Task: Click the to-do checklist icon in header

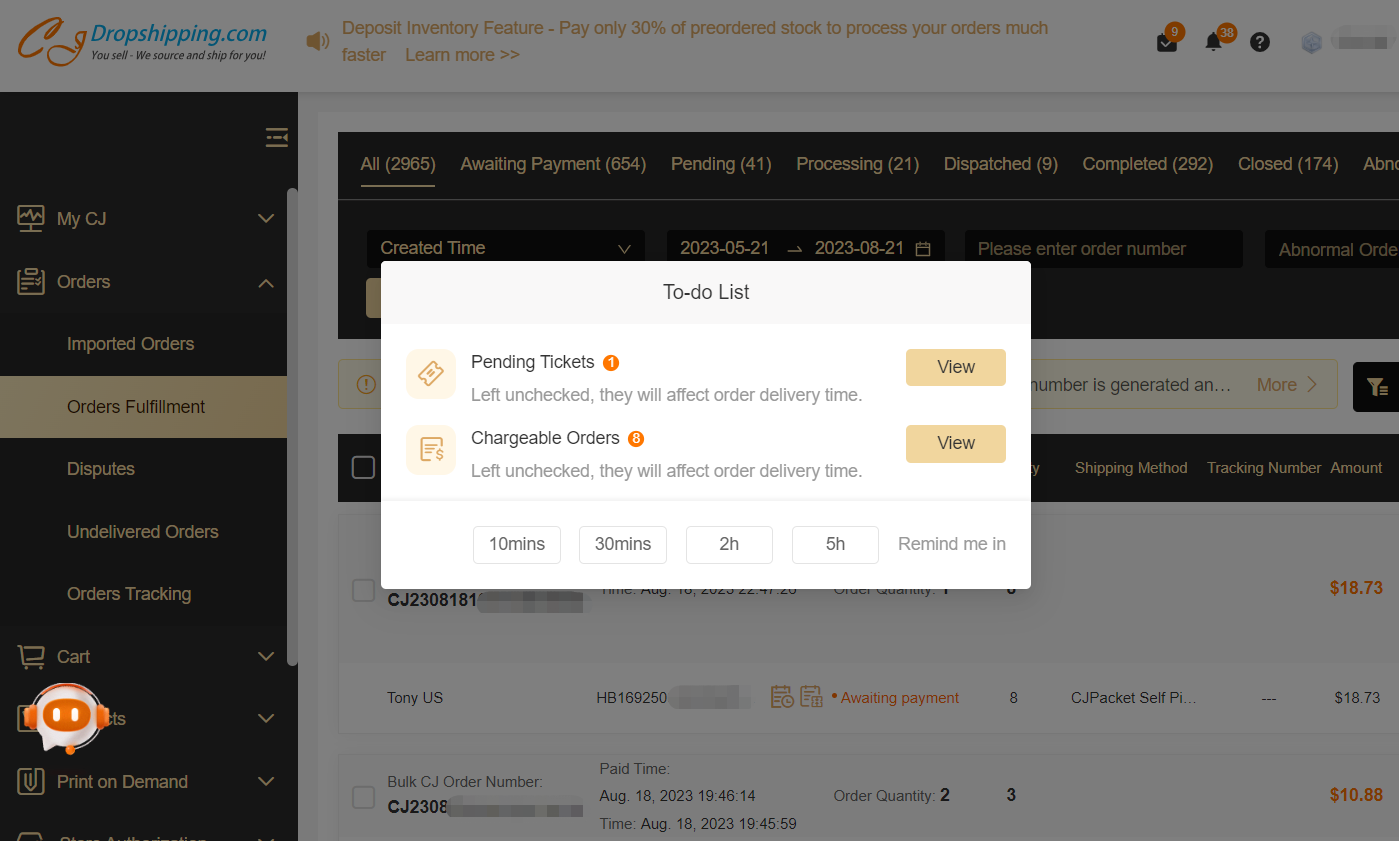Action: [1166, 42]
